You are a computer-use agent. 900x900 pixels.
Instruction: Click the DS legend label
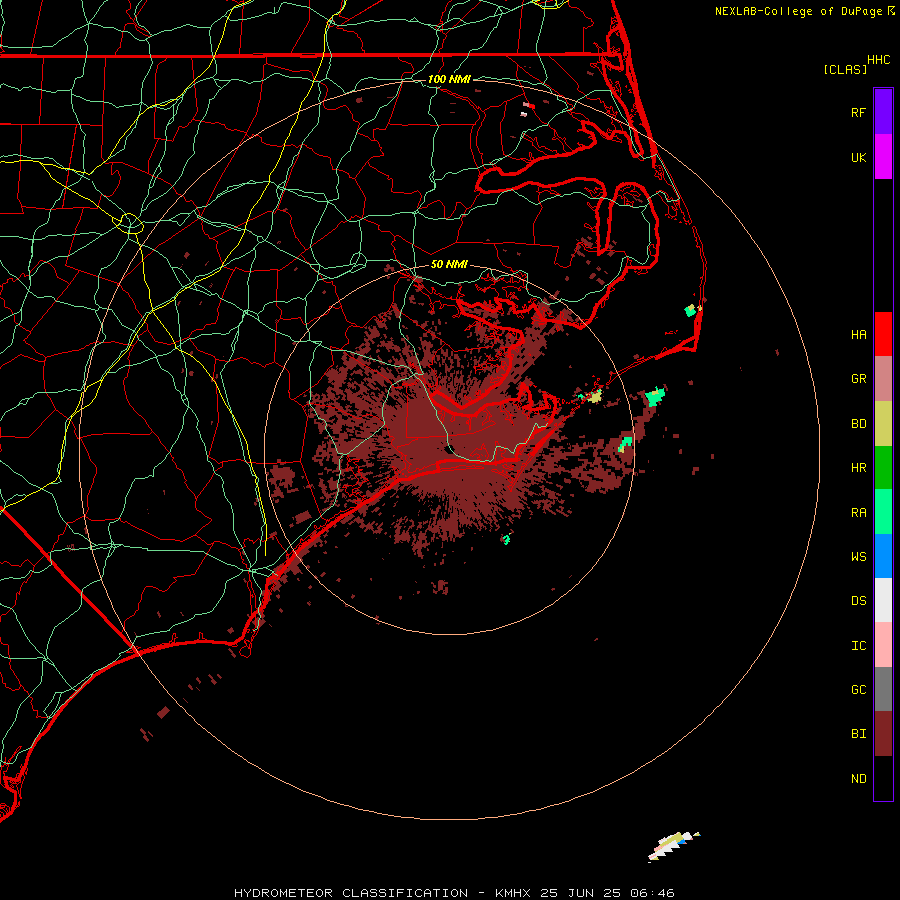pyautogui.click(x=859, y=601)
